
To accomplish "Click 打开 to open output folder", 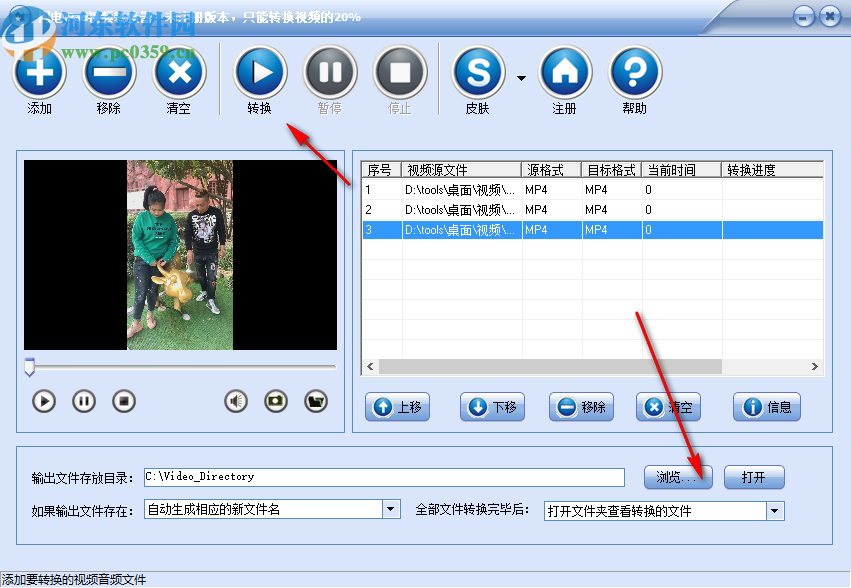I will [754, 477].
